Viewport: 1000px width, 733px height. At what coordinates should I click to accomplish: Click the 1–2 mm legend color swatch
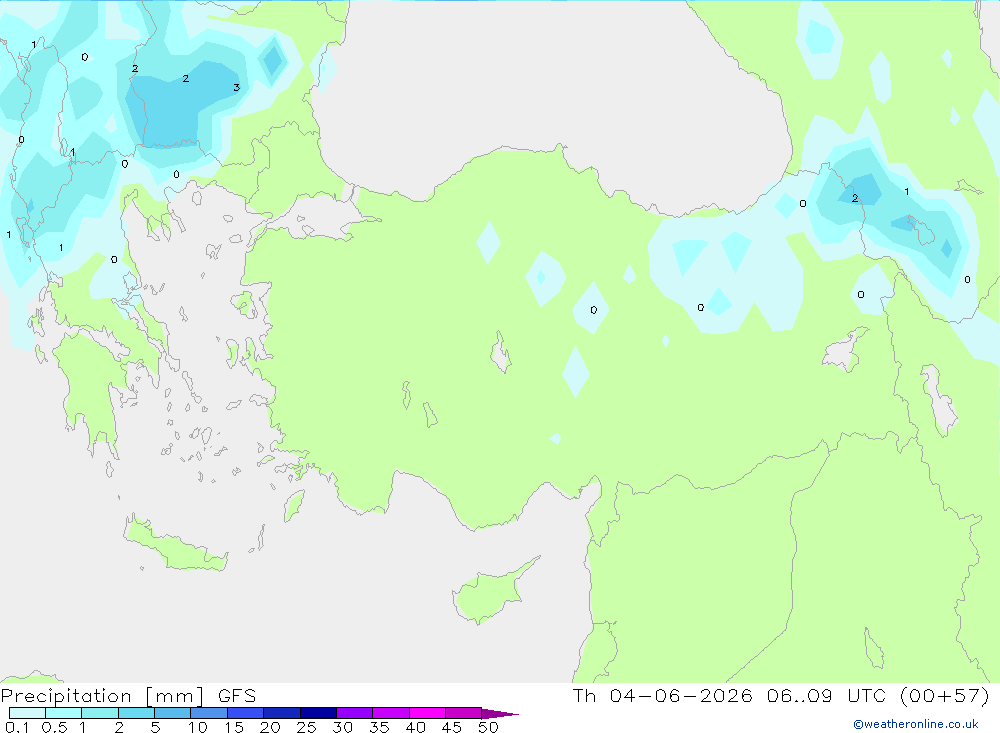(x=100, y=713)
